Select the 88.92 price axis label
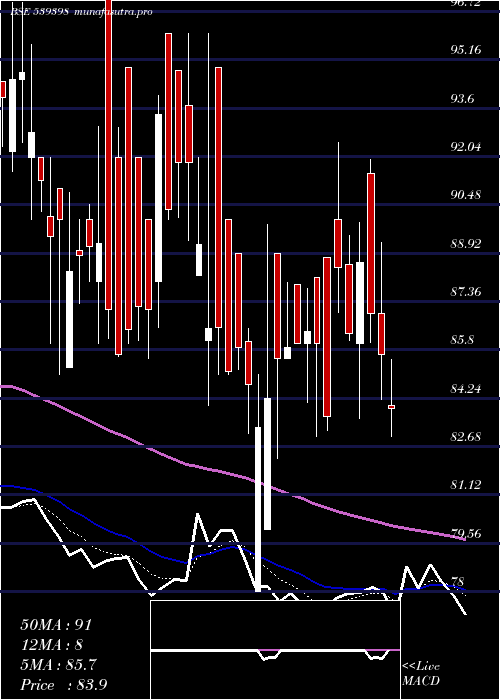The height and width of the screenshot is (700, 500). 466,244
